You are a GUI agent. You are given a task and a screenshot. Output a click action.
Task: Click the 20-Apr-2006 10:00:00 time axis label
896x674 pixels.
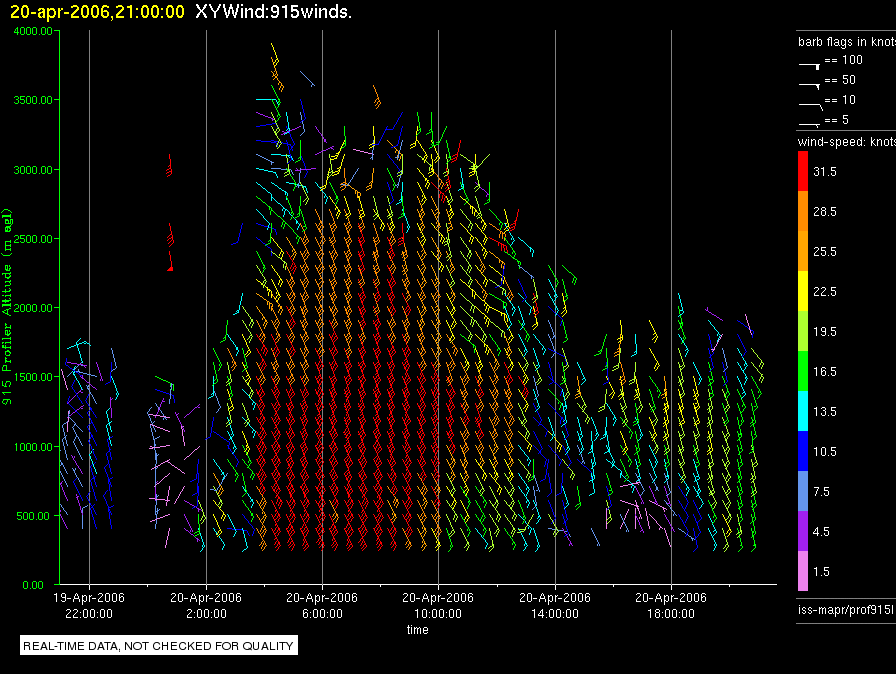[x=438, y=605]
